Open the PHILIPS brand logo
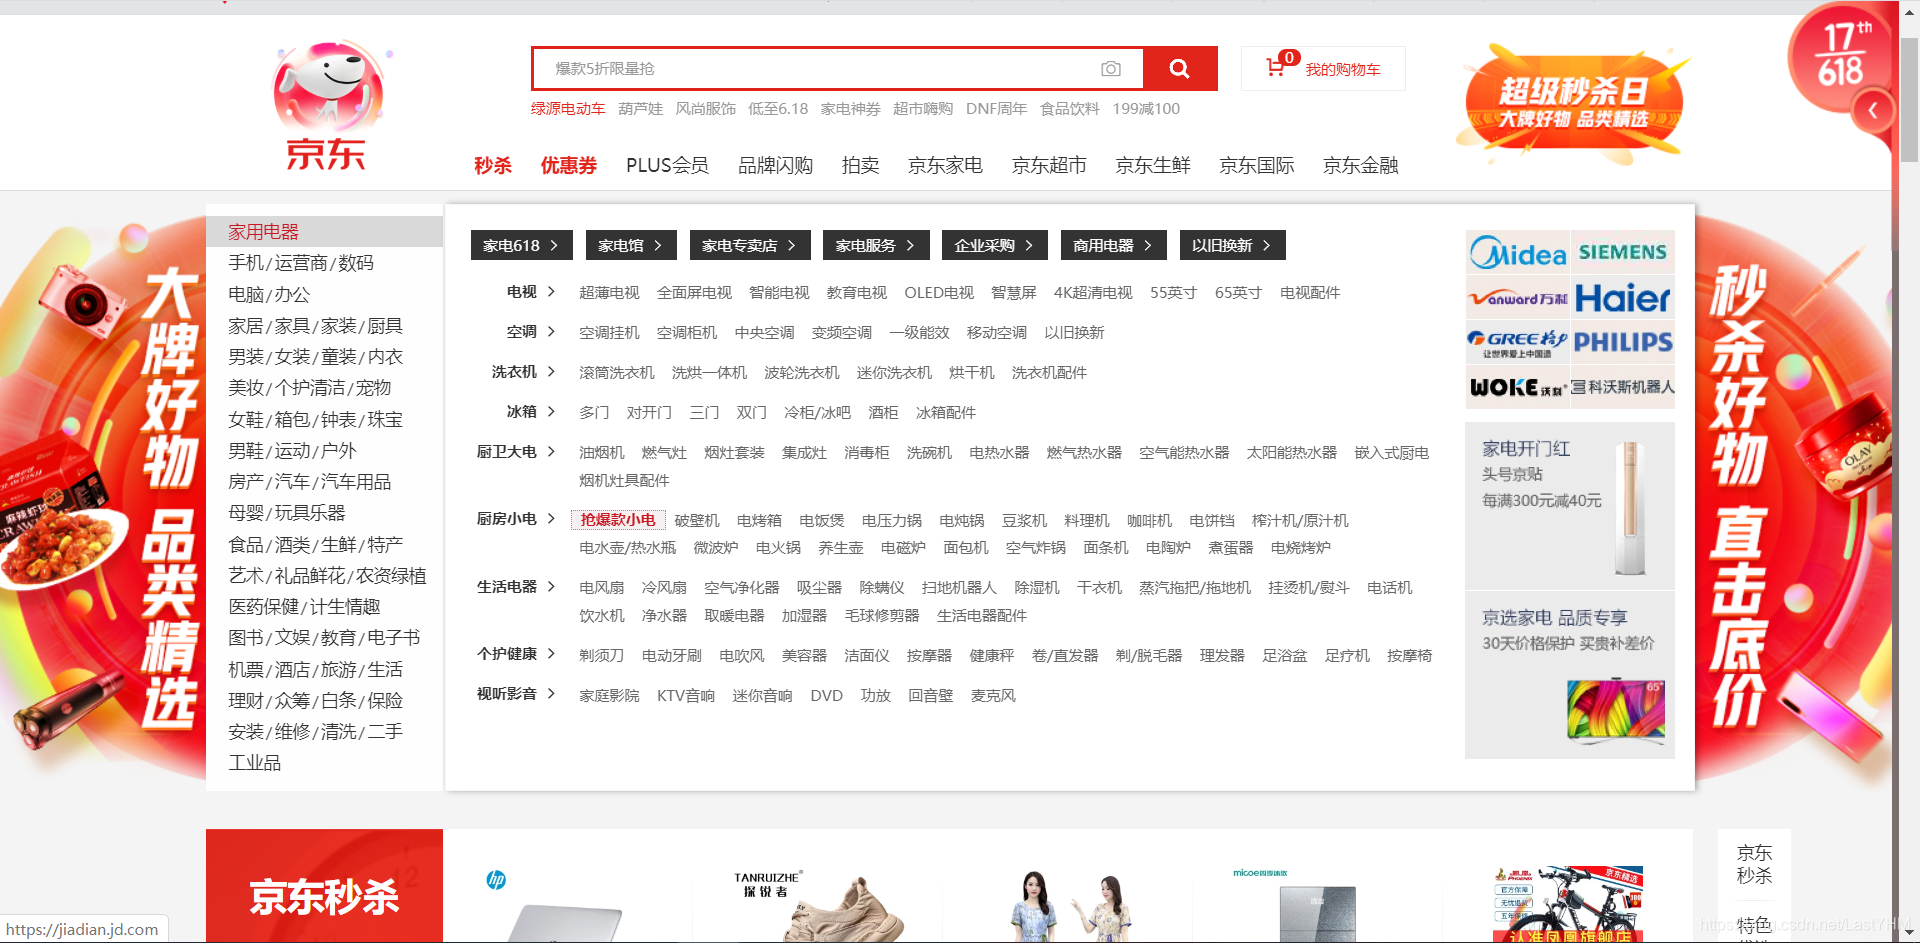The width and height of the screenshot is (1920, 943). [1622, 343]
